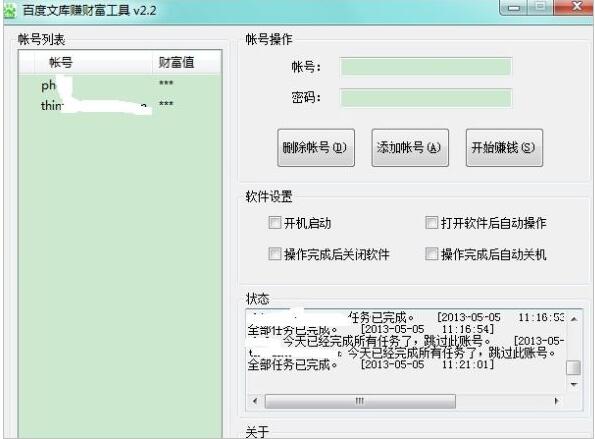Check the 操作完成后关闭软件 option
This screenshot has width=595, height=439.
click(275, 254)
